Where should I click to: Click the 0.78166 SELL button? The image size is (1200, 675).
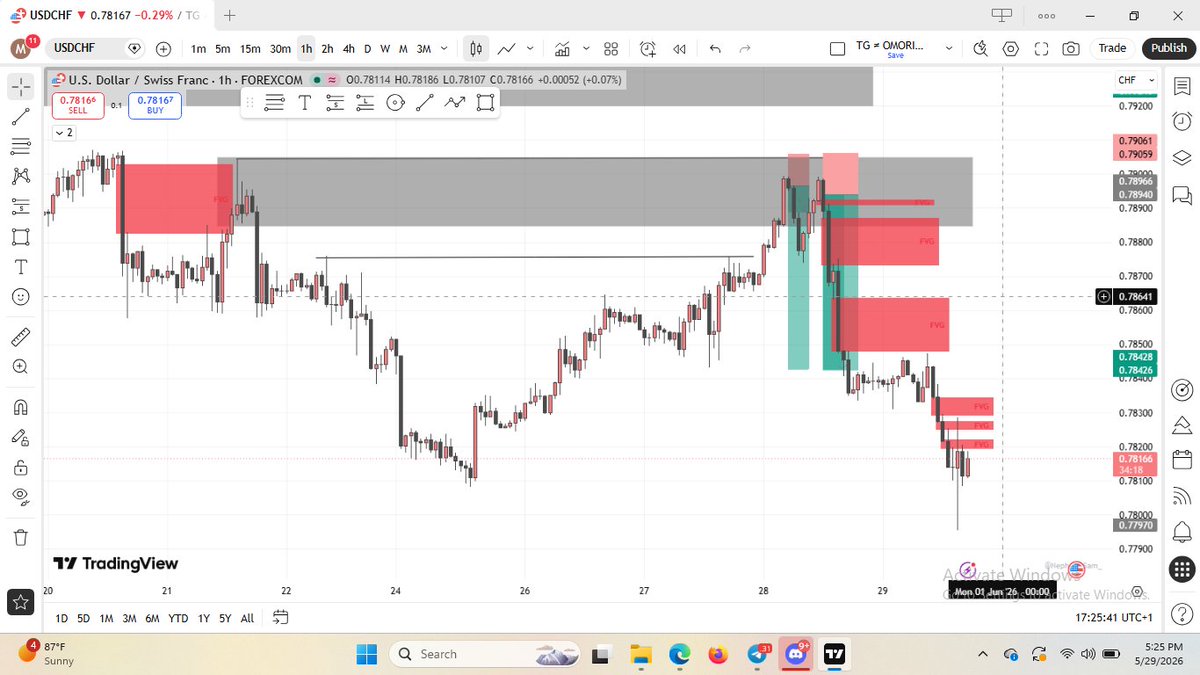tap(77, 105)
